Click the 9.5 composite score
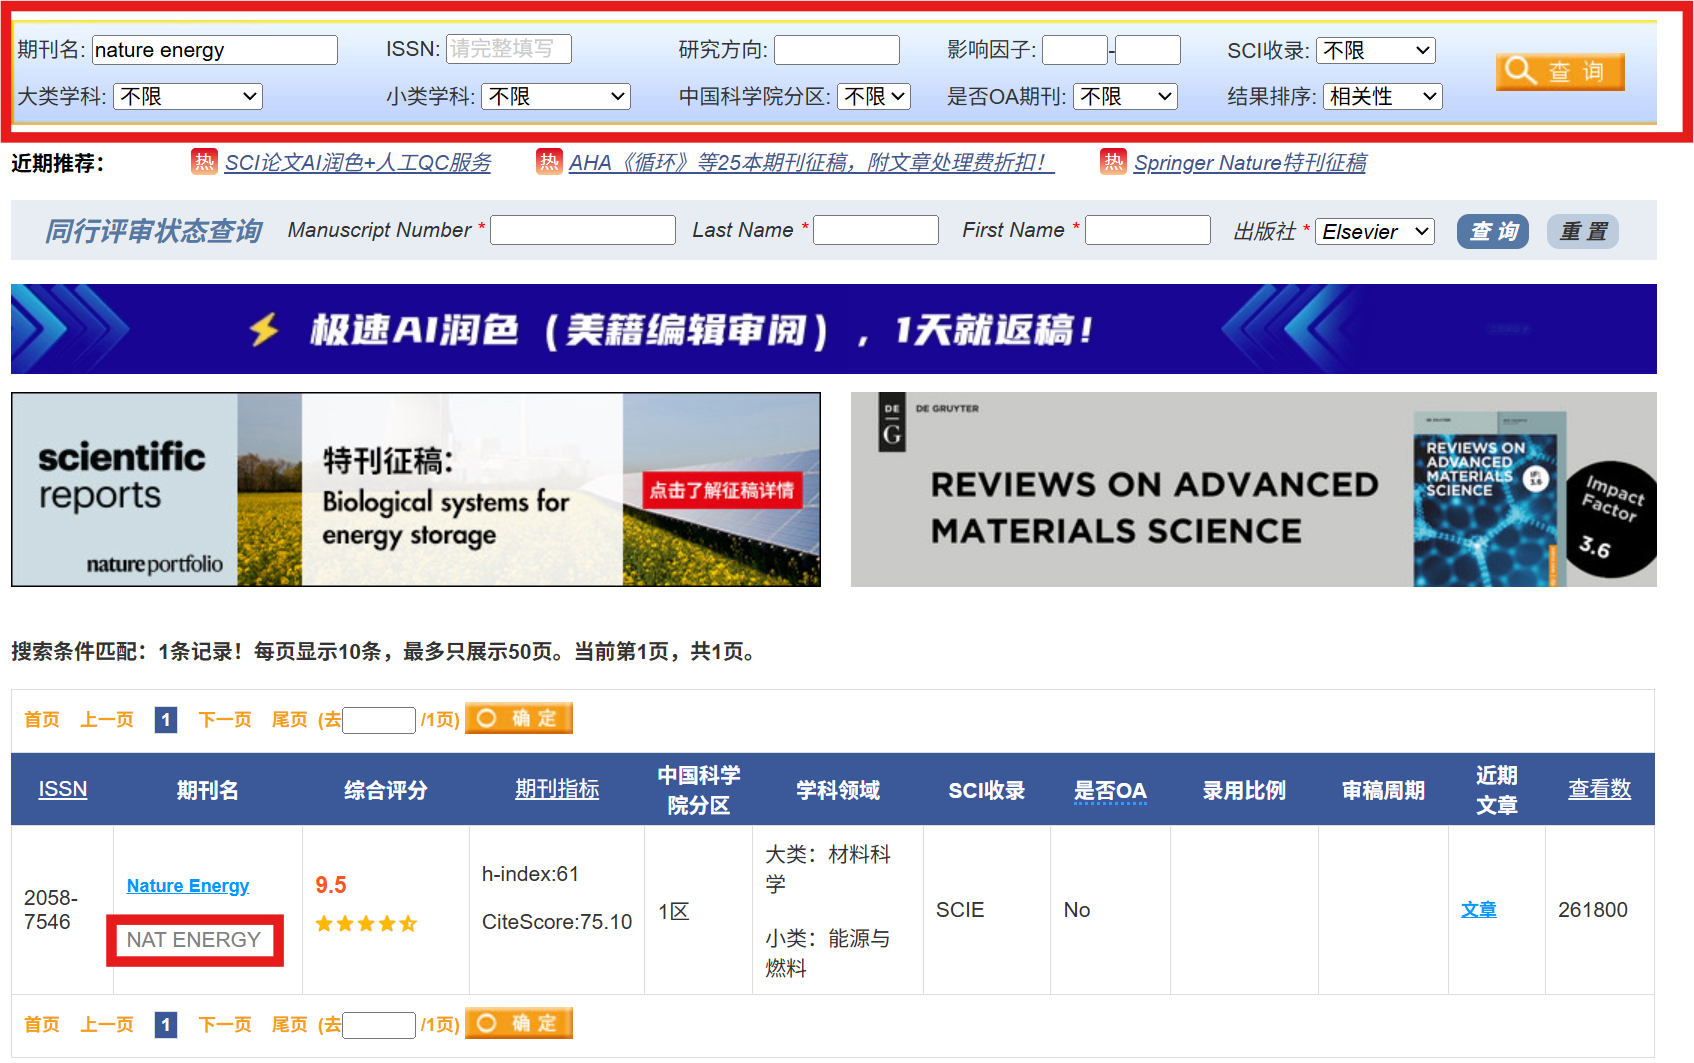1694x1063 pixels. point(331,885)
